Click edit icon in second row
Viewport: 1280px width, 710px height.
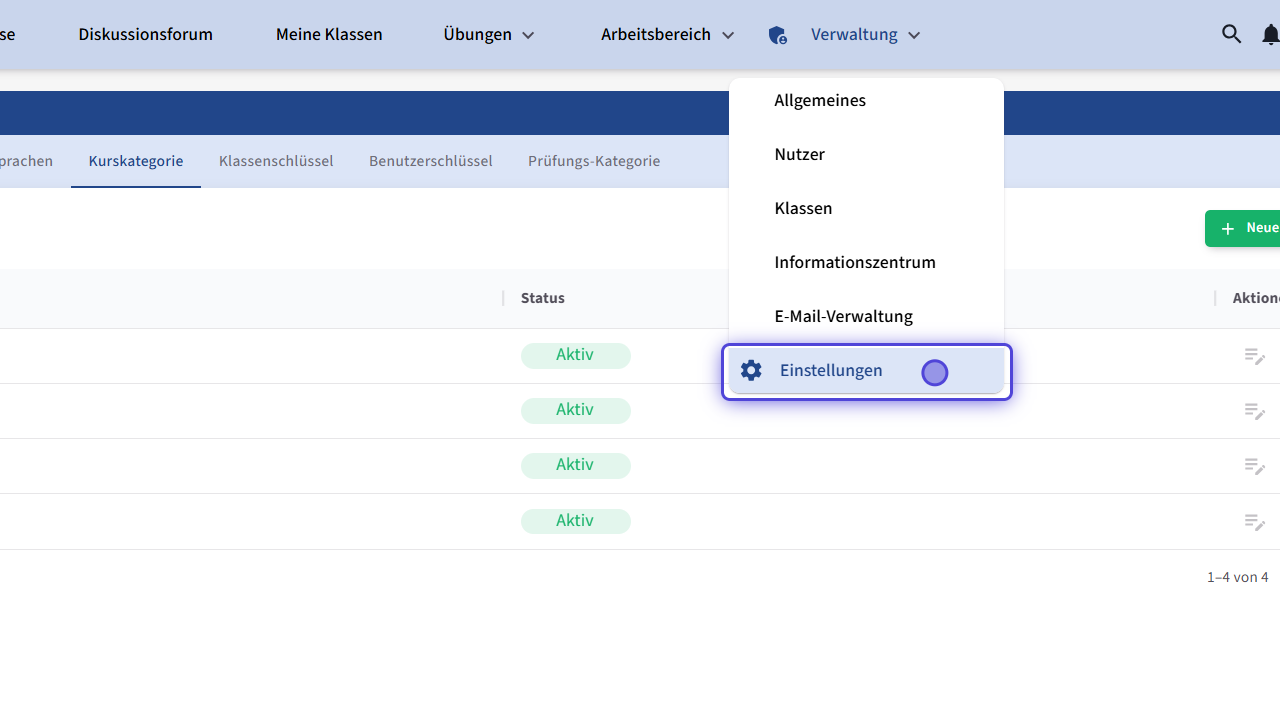point(1254,411)
